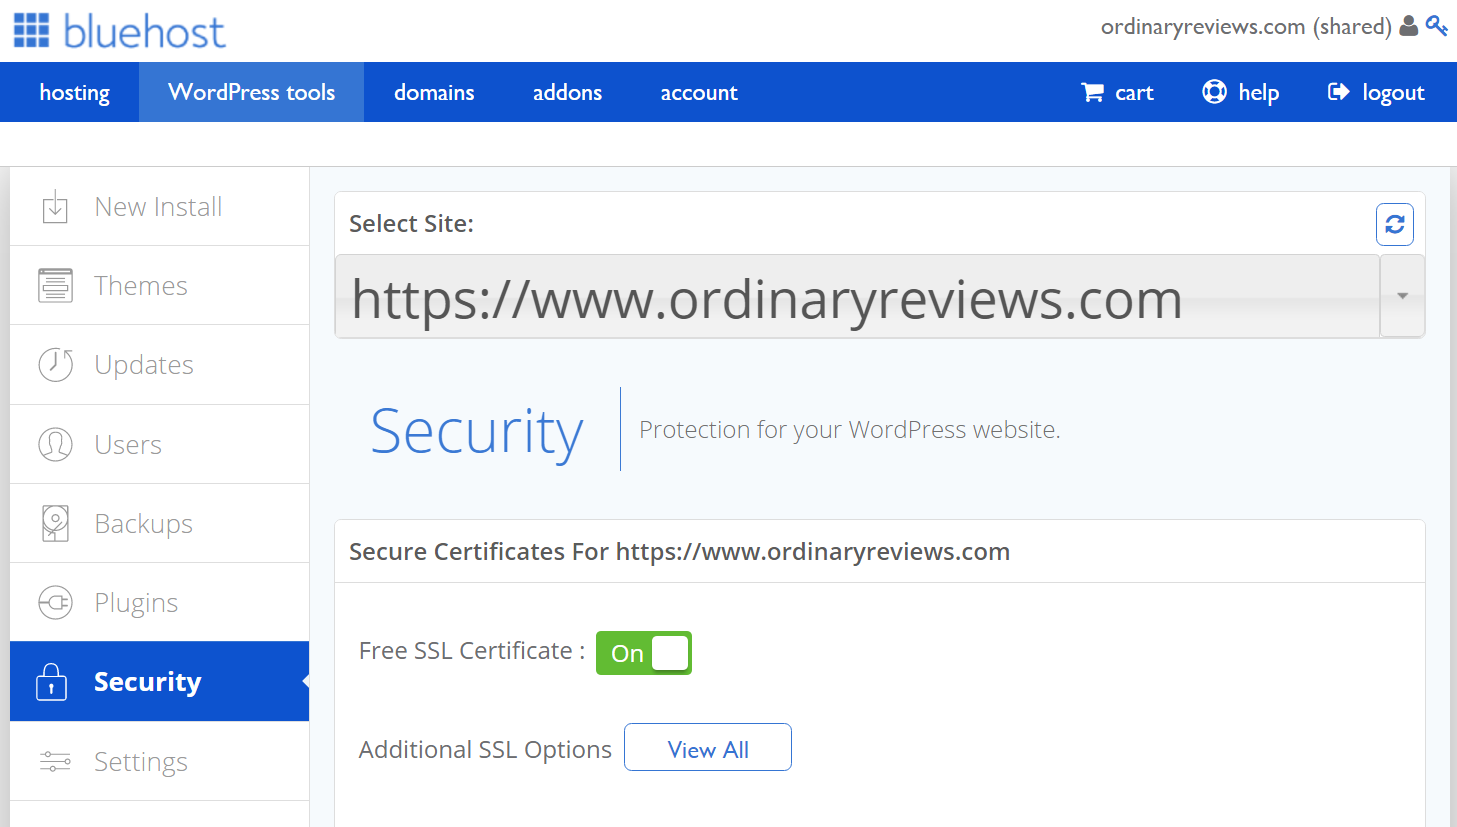Click the Security padlock icon
This screenshot has width=1457, height=827.
tap(52, 682)
